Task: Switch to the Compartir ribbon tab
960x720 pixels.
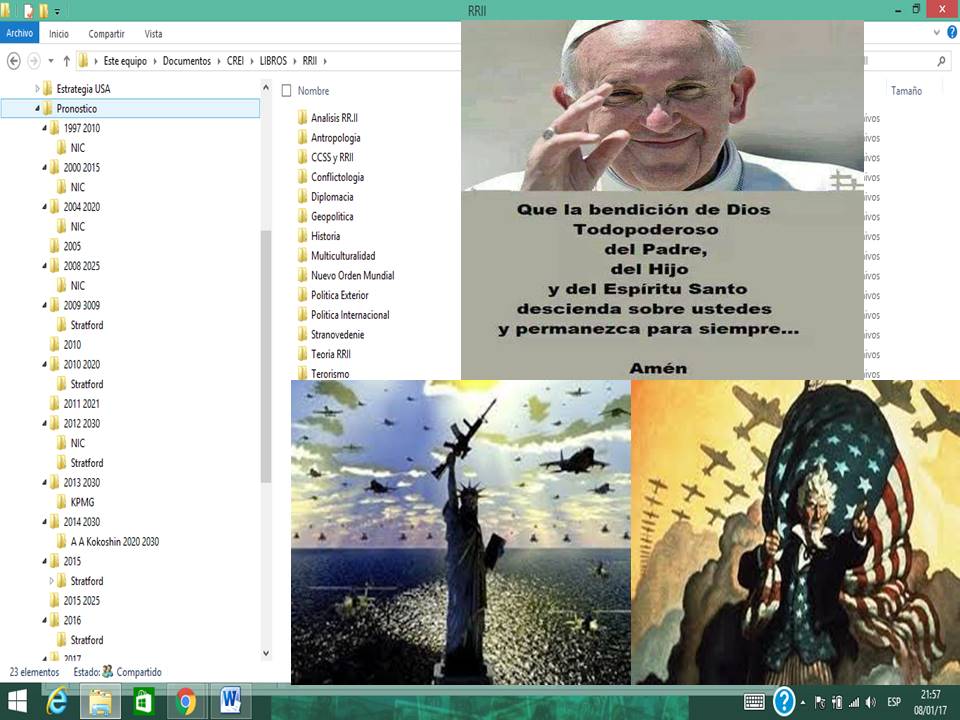Action: [x=107, y=34]
